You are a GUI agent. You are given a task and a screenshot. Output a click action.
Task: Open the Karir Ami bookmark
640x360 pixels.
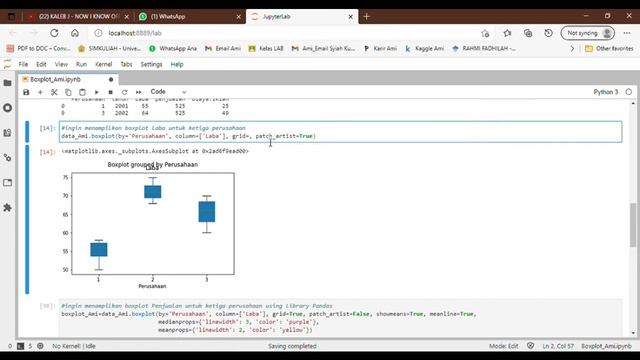pos(380,48)
